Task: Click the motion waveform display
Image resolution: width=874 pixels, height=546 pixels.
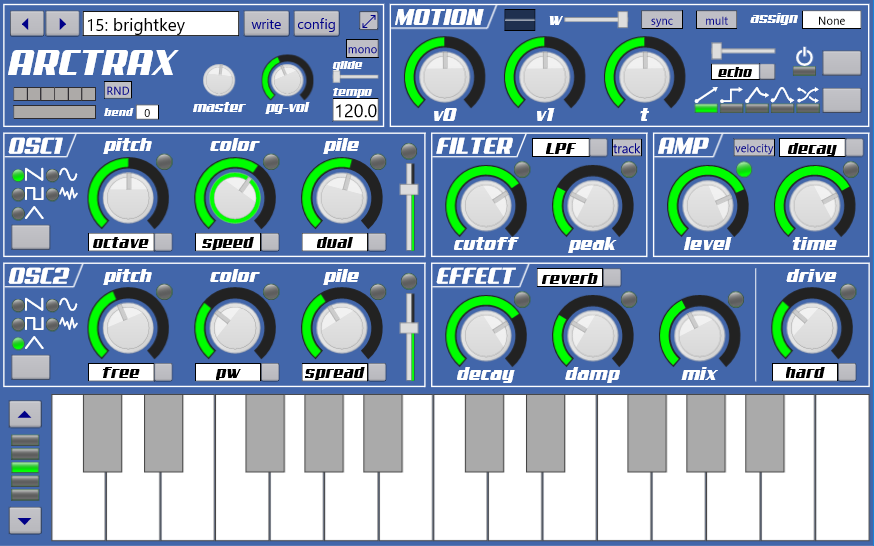Action: click(x=519, y=20)
